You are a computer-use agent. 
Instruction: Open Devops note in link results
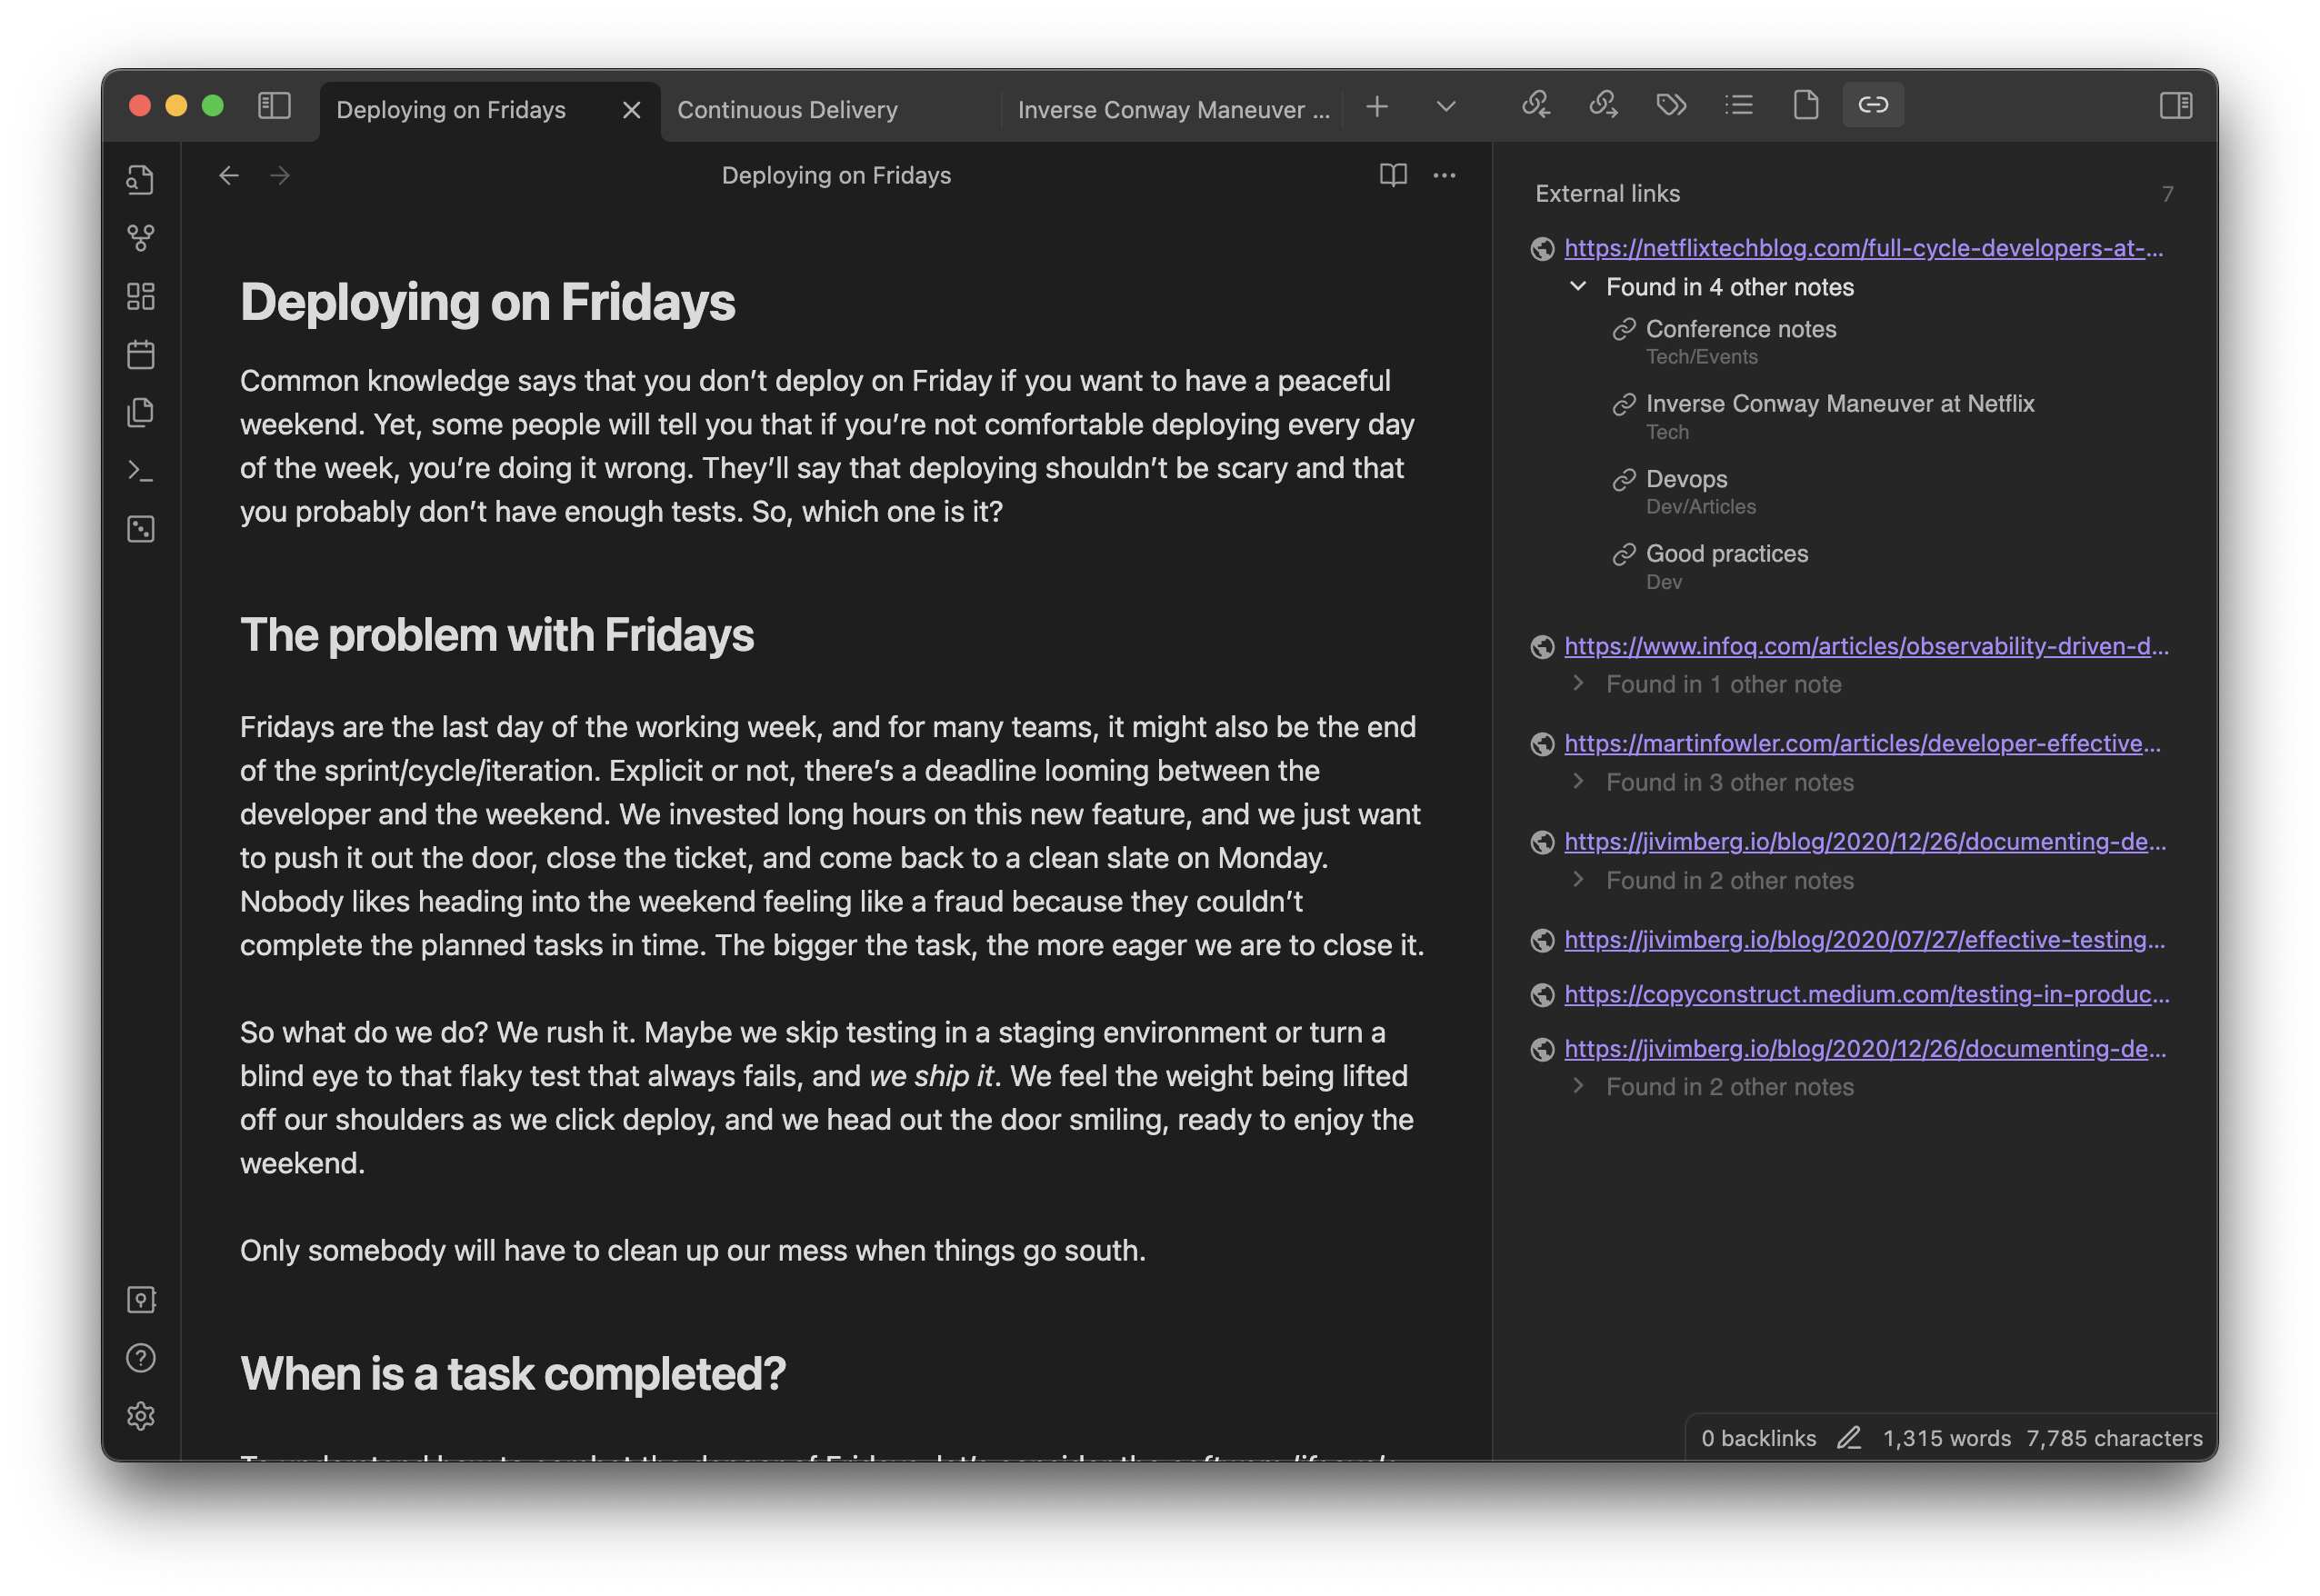pyautogui.click(x=1686, y=479)
